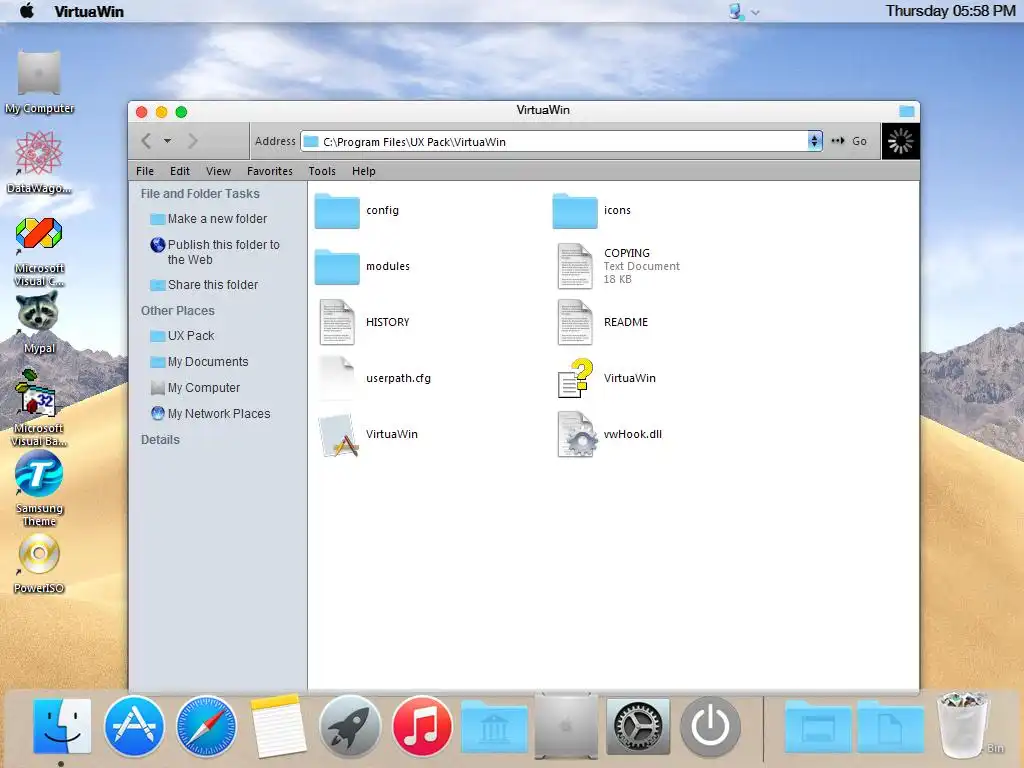Viewport: 1024px width, 768px height.
Task: Open Launchpad rocket icon in dock
Action: (x=350, y=726)
